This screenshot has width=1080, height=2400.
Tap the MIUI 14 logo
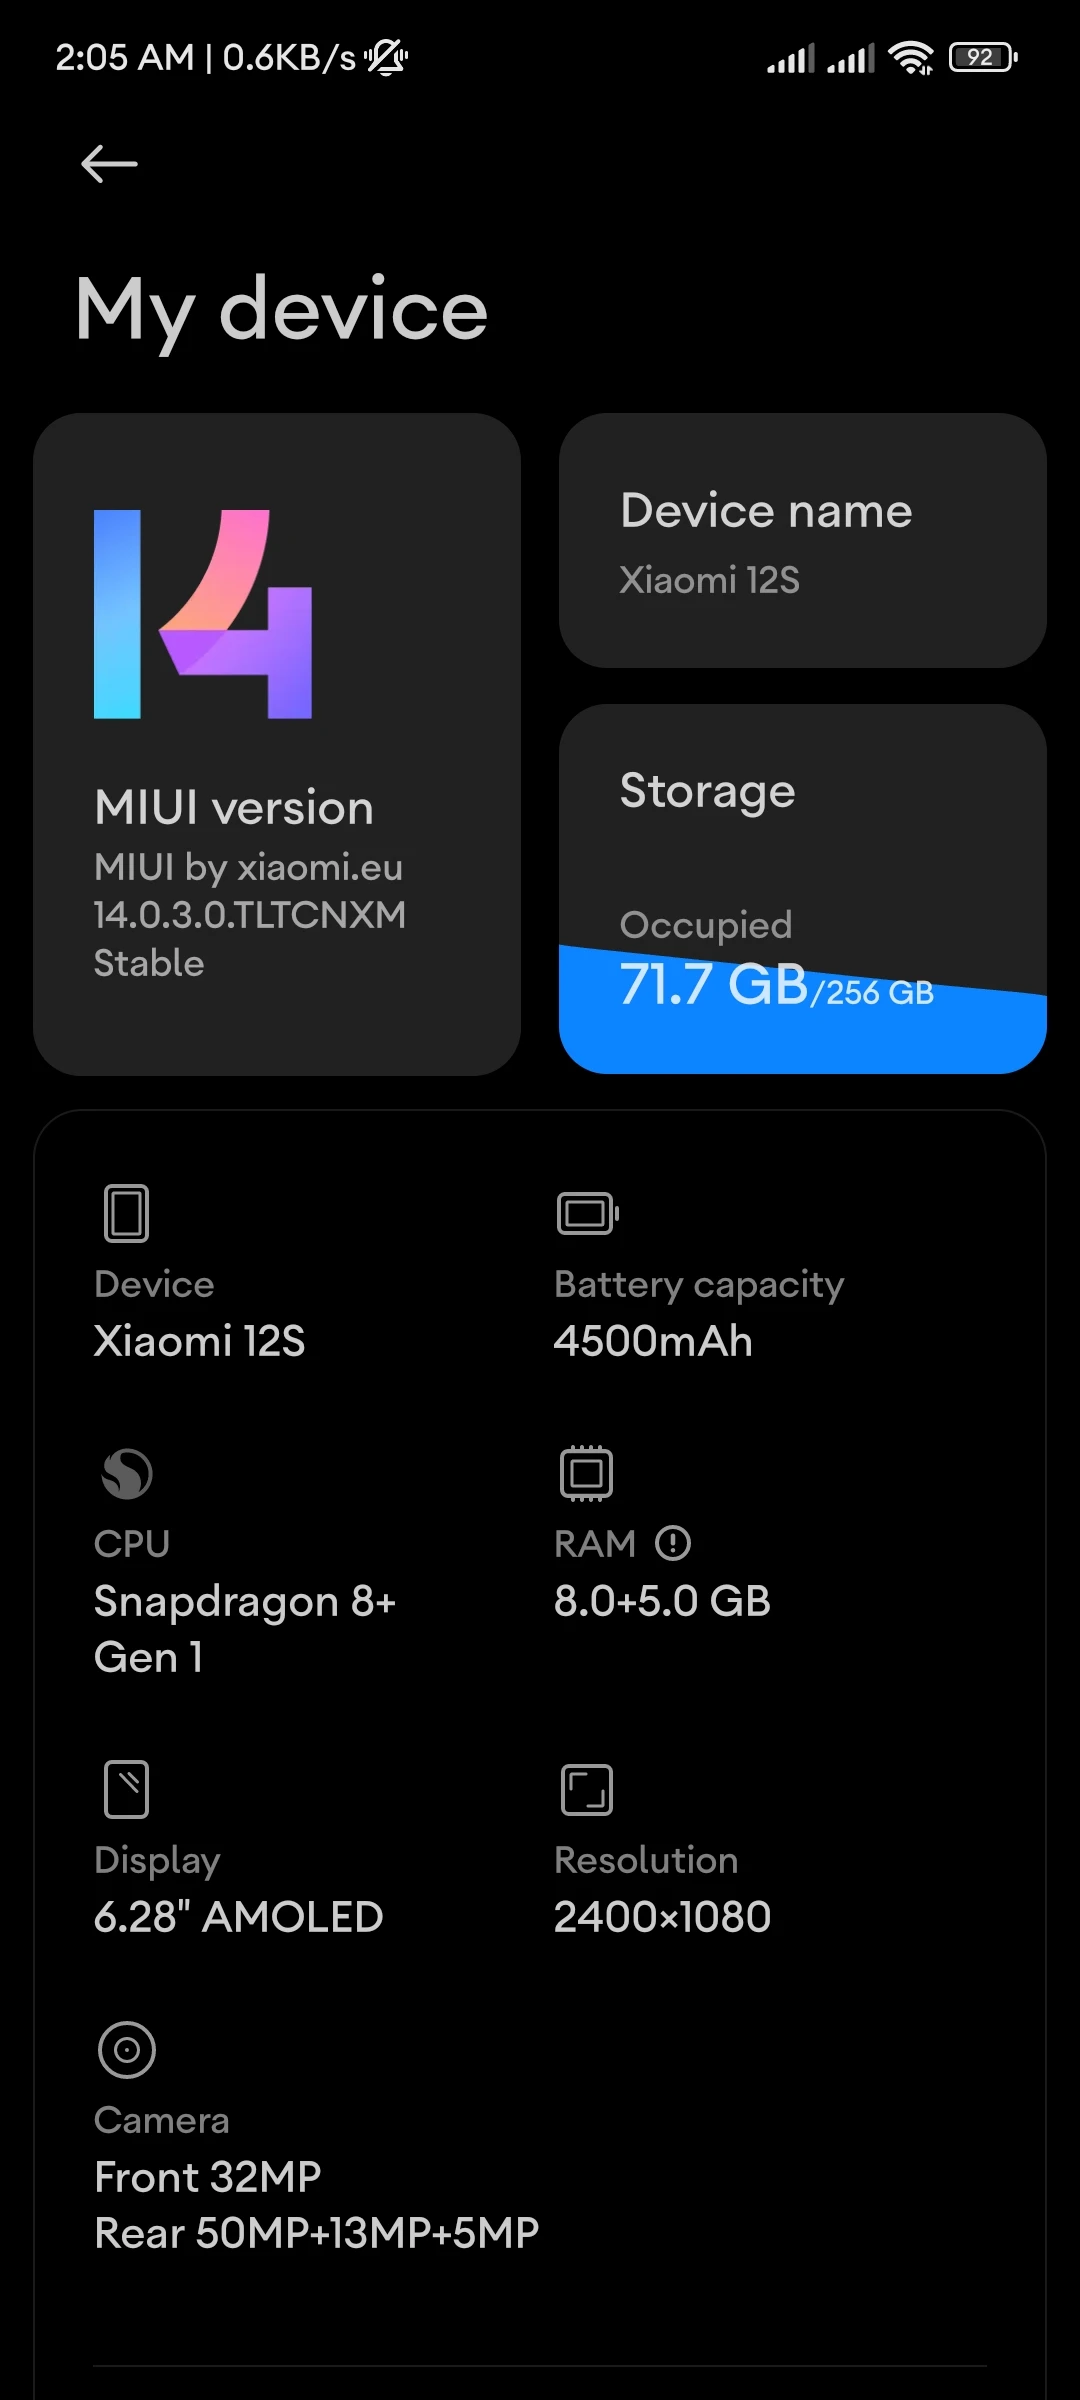[x=203, y=614]
